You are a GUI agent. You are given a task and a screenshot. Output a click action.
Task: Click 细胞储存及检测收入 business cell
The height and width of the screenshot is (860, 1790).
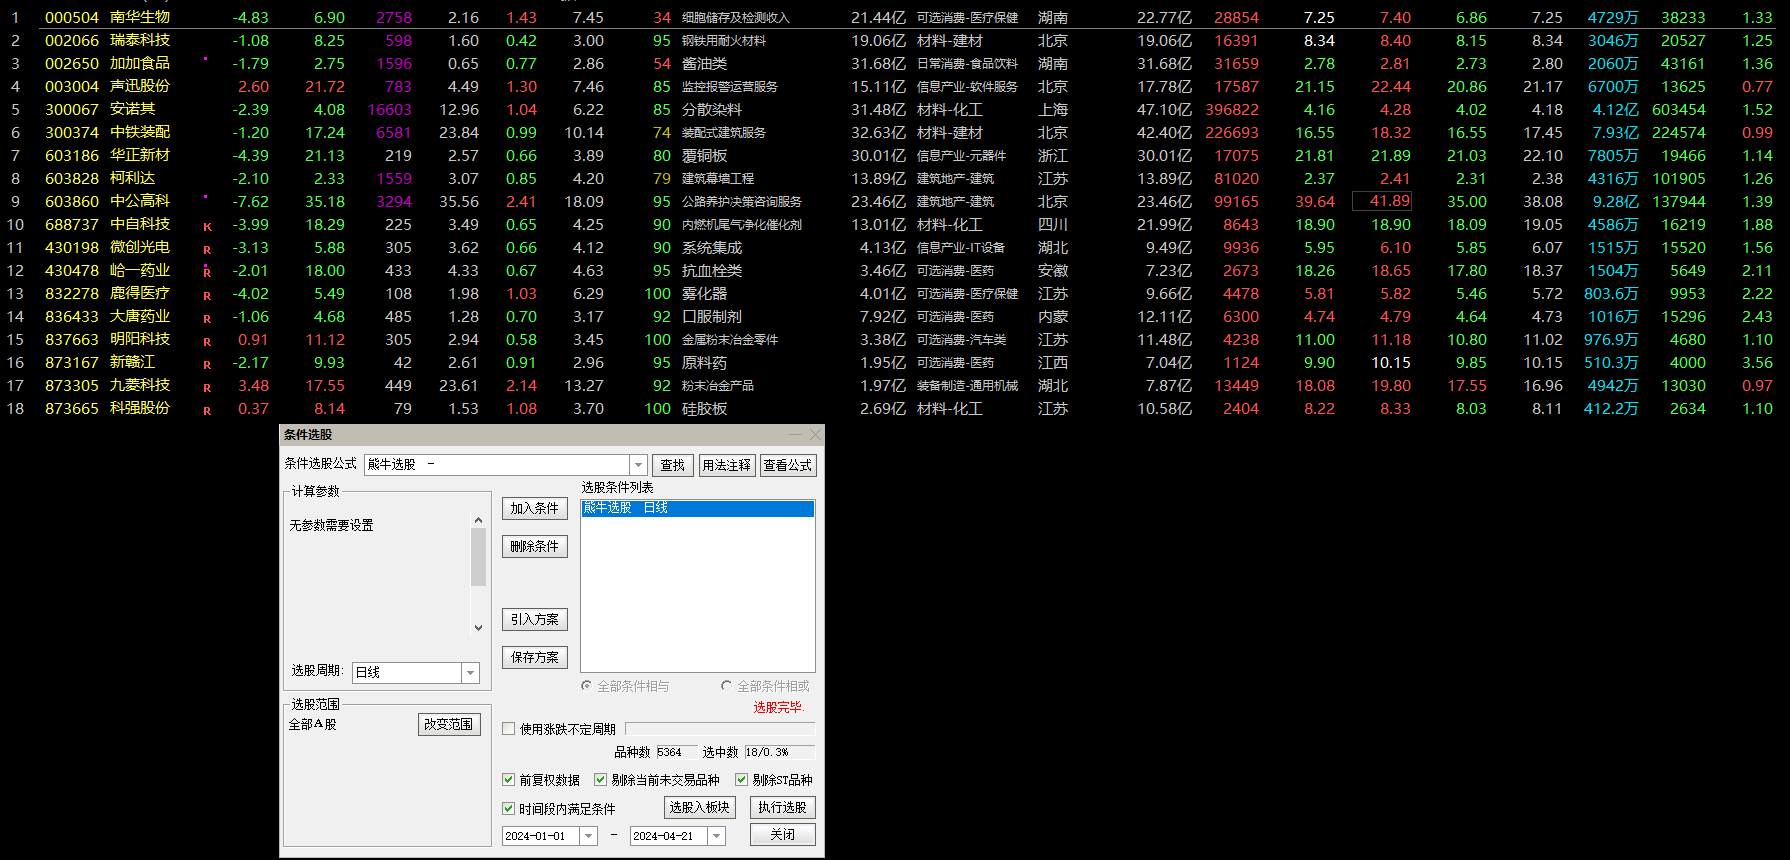(736, 18)
